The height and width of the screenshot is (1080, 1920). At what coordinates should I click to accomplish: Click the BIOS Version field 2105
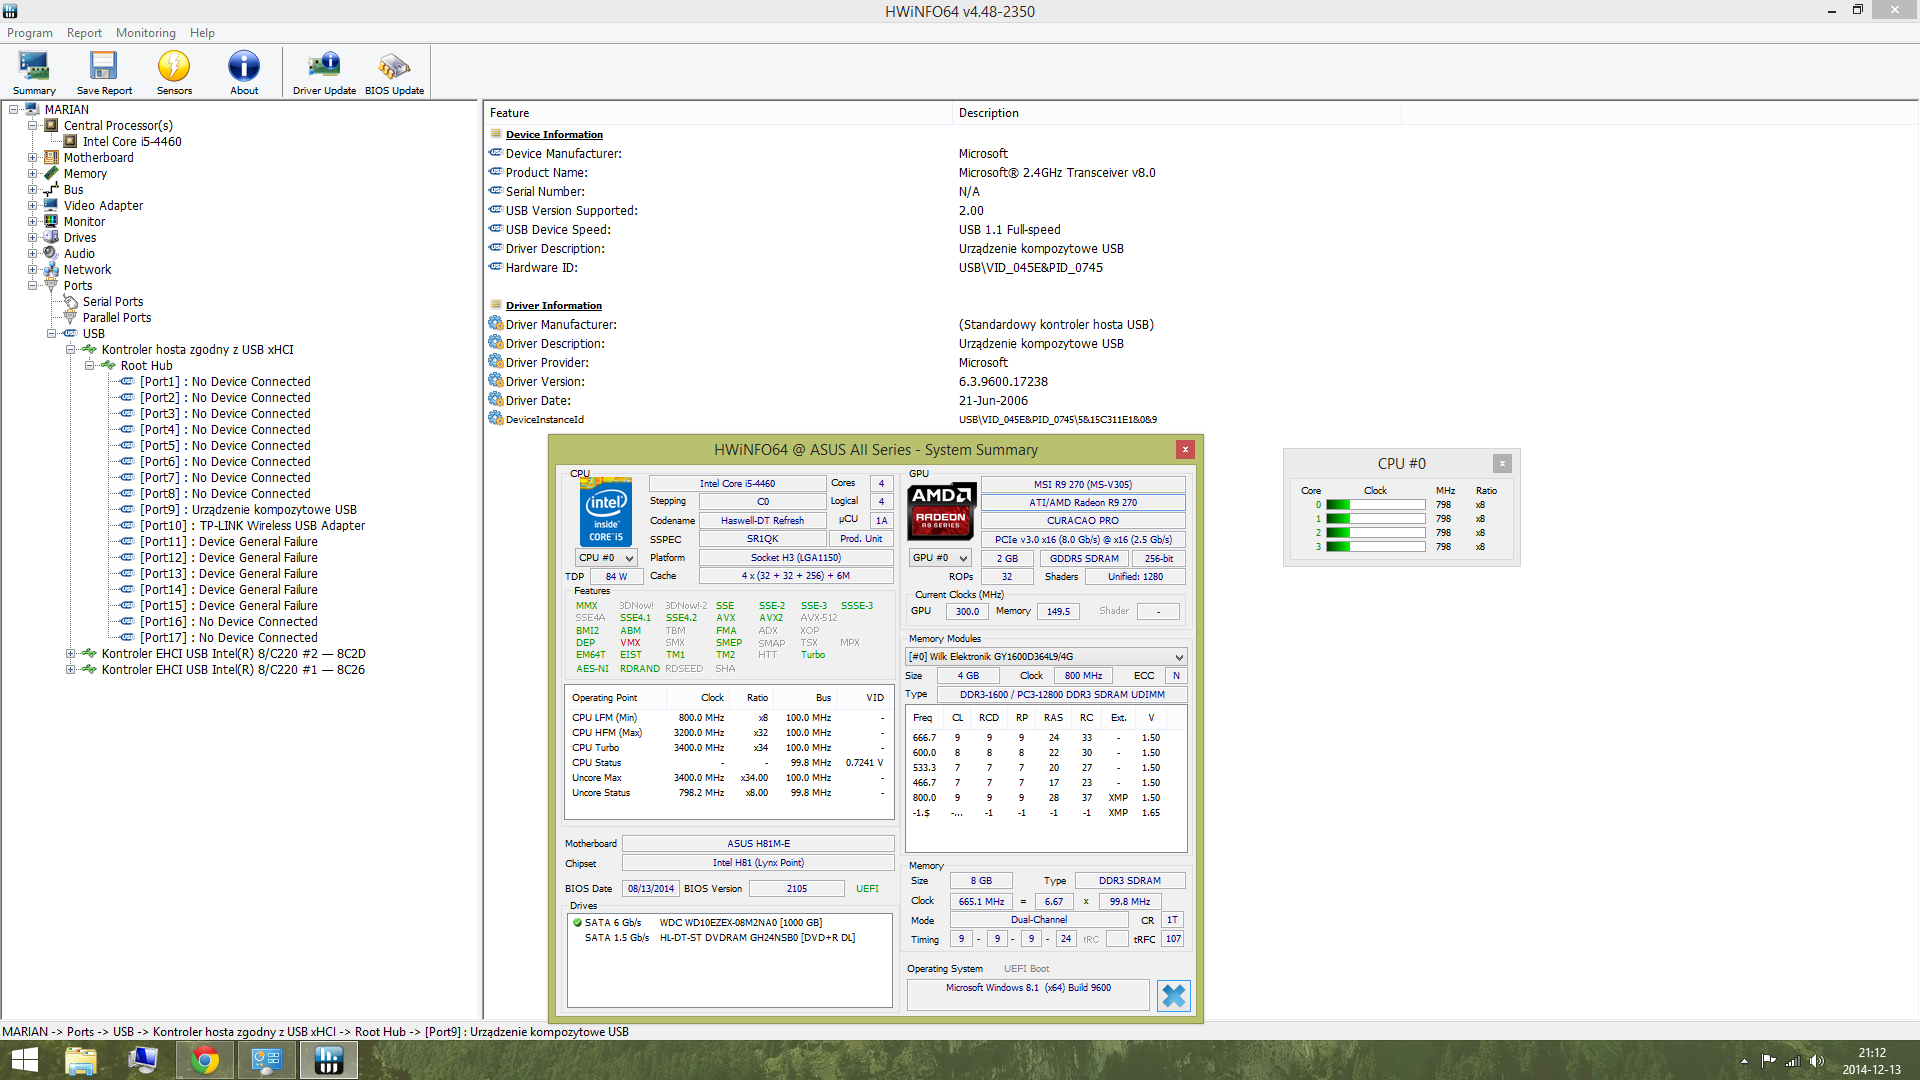point(797,889)
